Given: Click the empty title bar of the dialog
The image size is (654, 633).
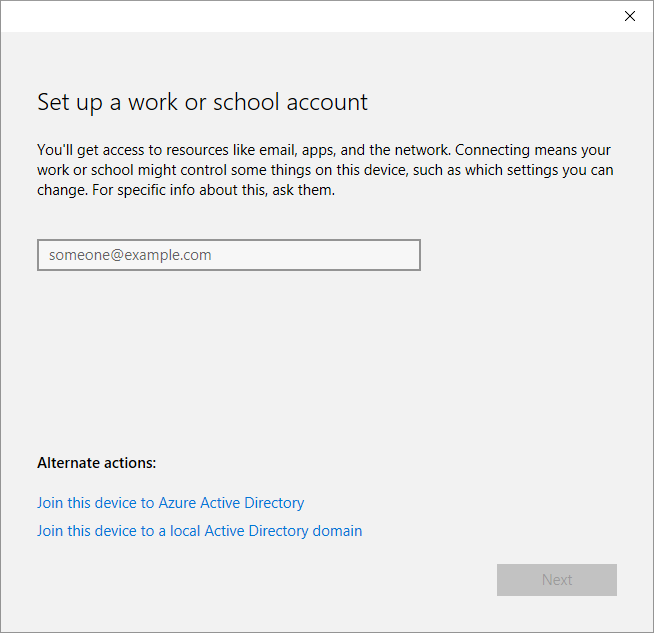Looking at the screenshot, I should pos(300,16).
